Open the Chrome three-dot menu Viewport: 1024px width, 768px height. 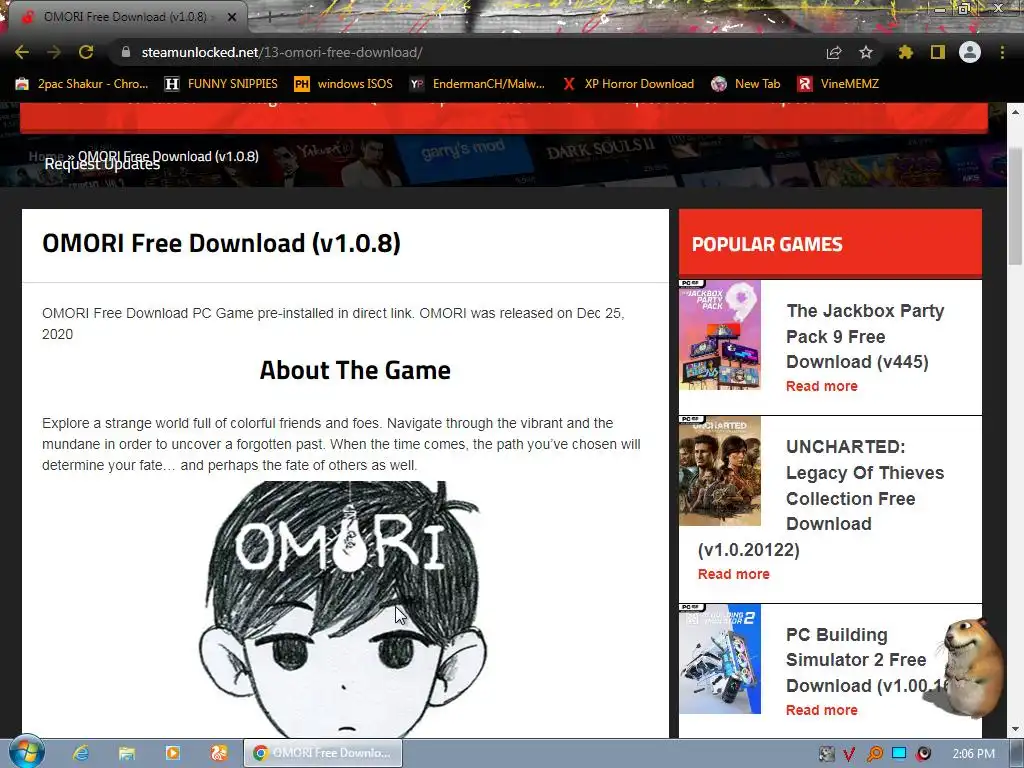1002,52
